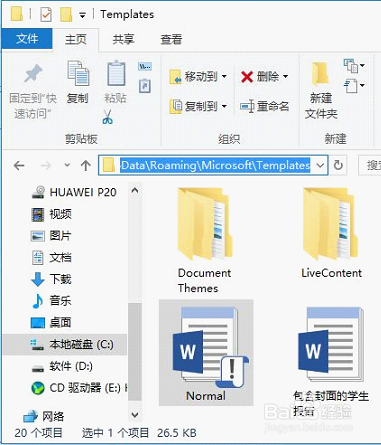Switch to the Home (主页) tab
381x445 pixels.
coord(76,39)
